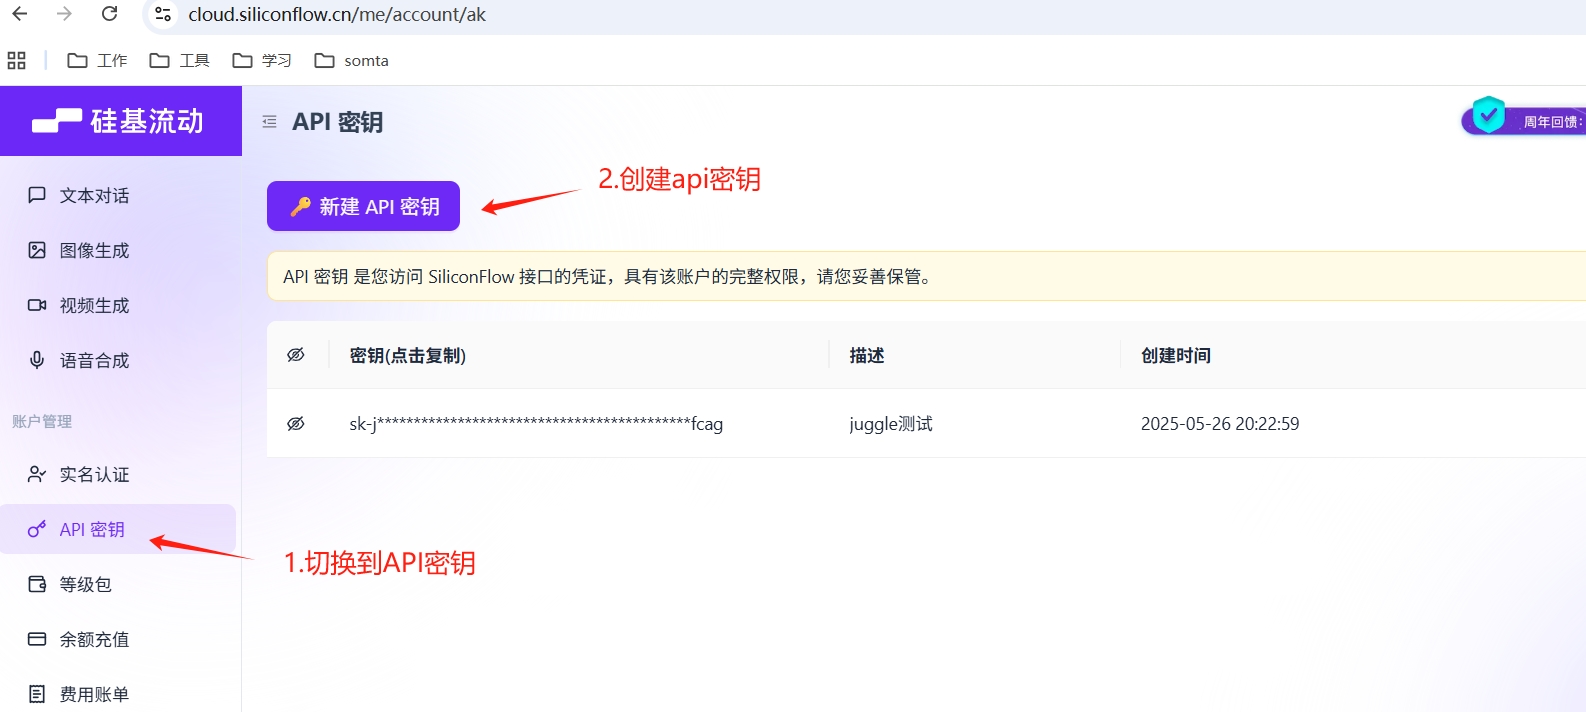The width and height of the screenshot is (1586, 712).
Task: Collapse sidebar using menu fold icon
Action: click(269, 122)
